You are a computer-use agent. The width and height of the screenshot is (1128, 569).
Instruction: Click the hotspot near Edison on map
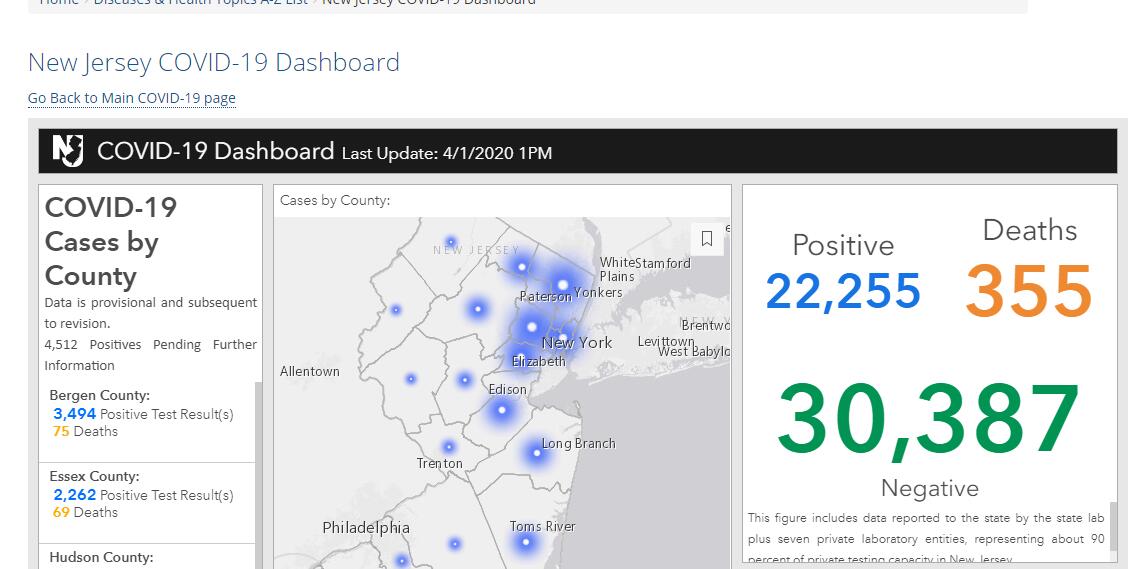[x=502, y=410]
